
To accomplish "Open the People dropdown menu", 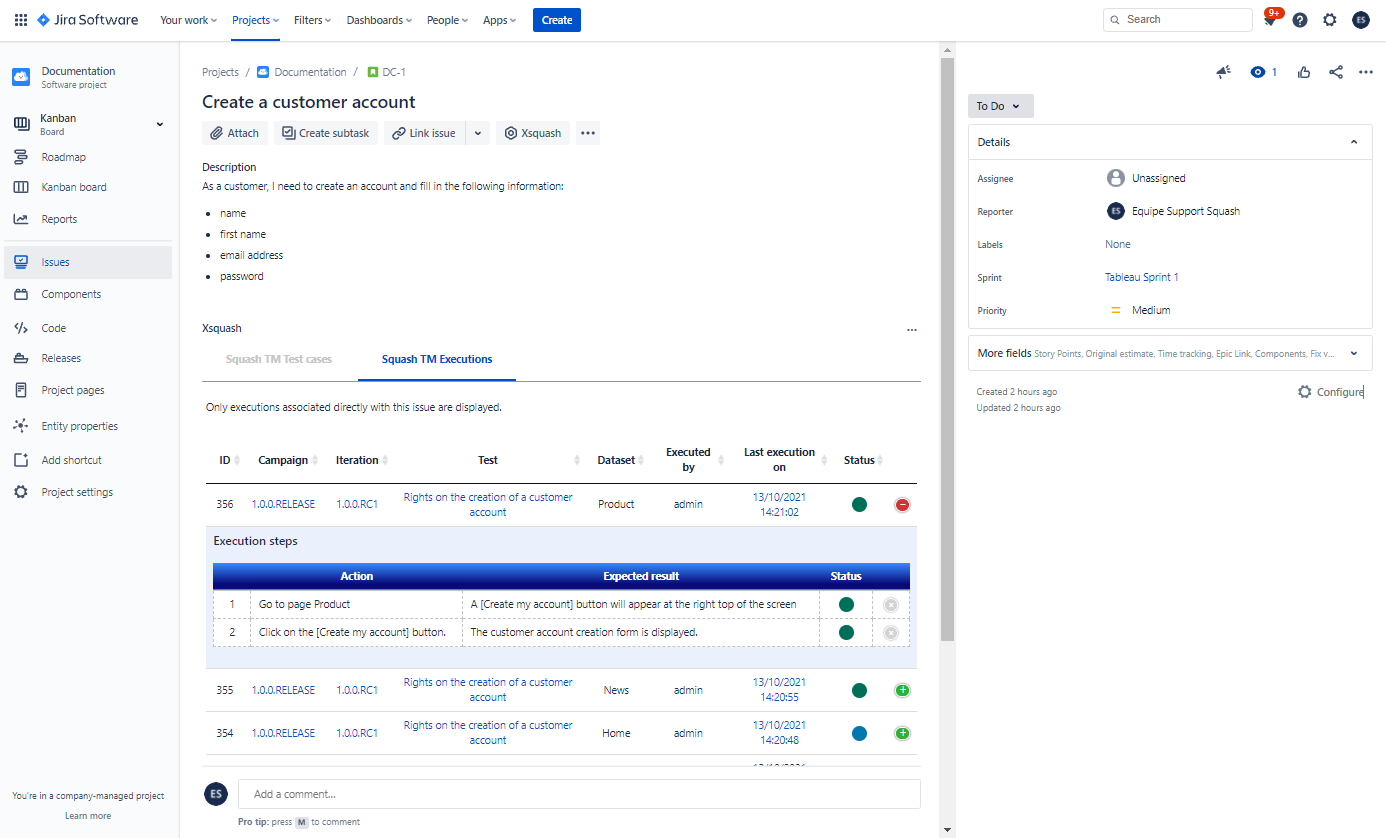I will coord(447,20).
